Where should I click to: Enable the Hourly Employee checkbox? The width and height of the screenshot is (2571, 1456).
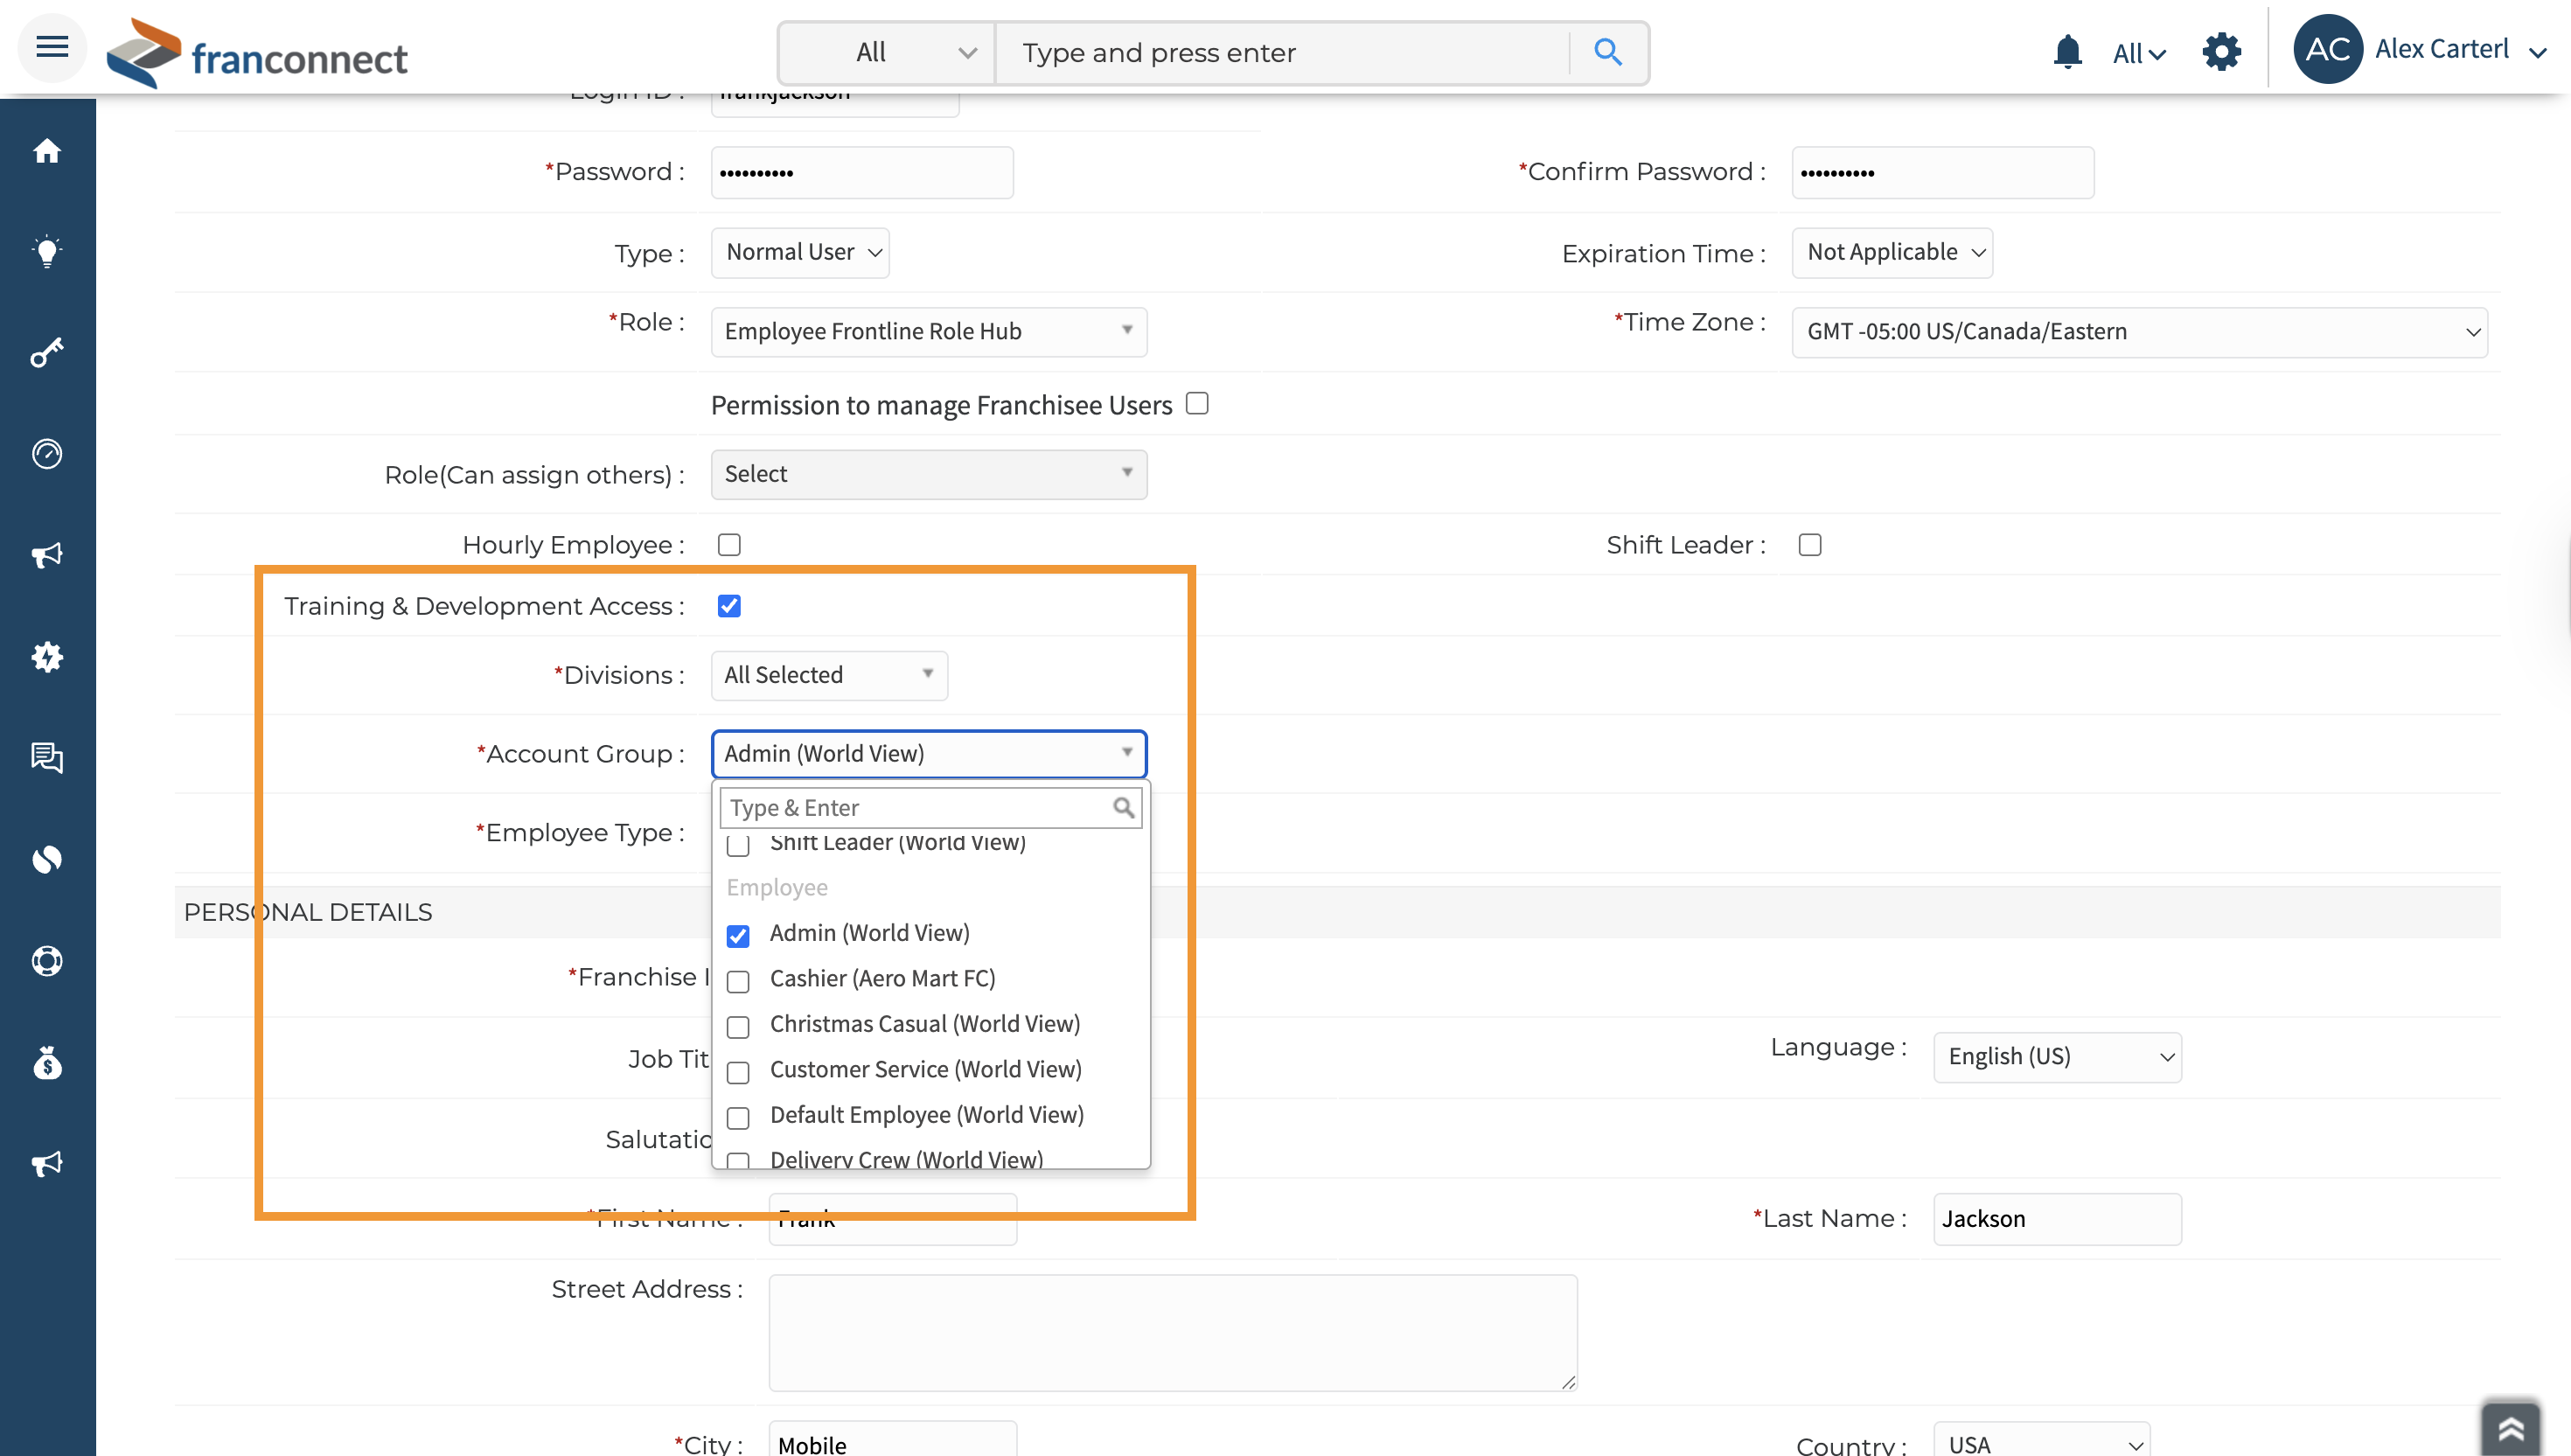coord(729,545)
